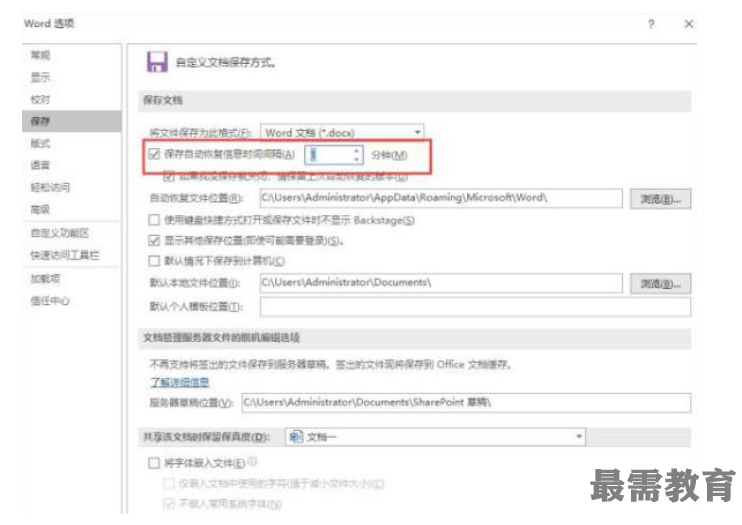
Task: Toggle 不嵌入常用系统字体 checkbox
Action: (x=168, y=504)
